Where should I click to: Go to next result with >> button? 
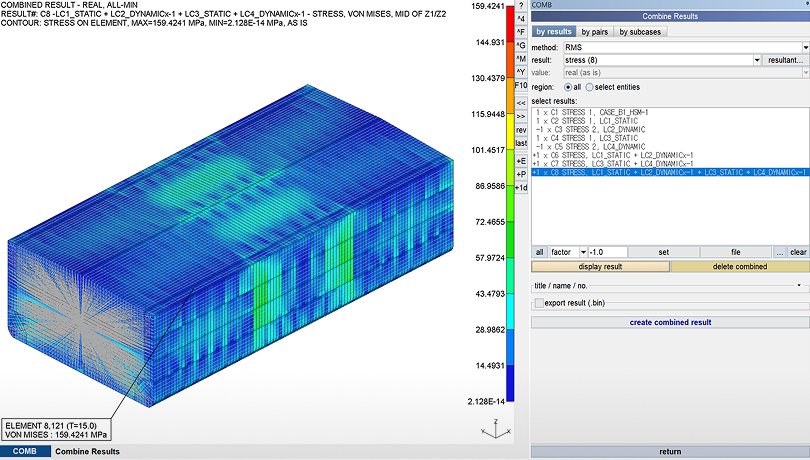[520, 117]
